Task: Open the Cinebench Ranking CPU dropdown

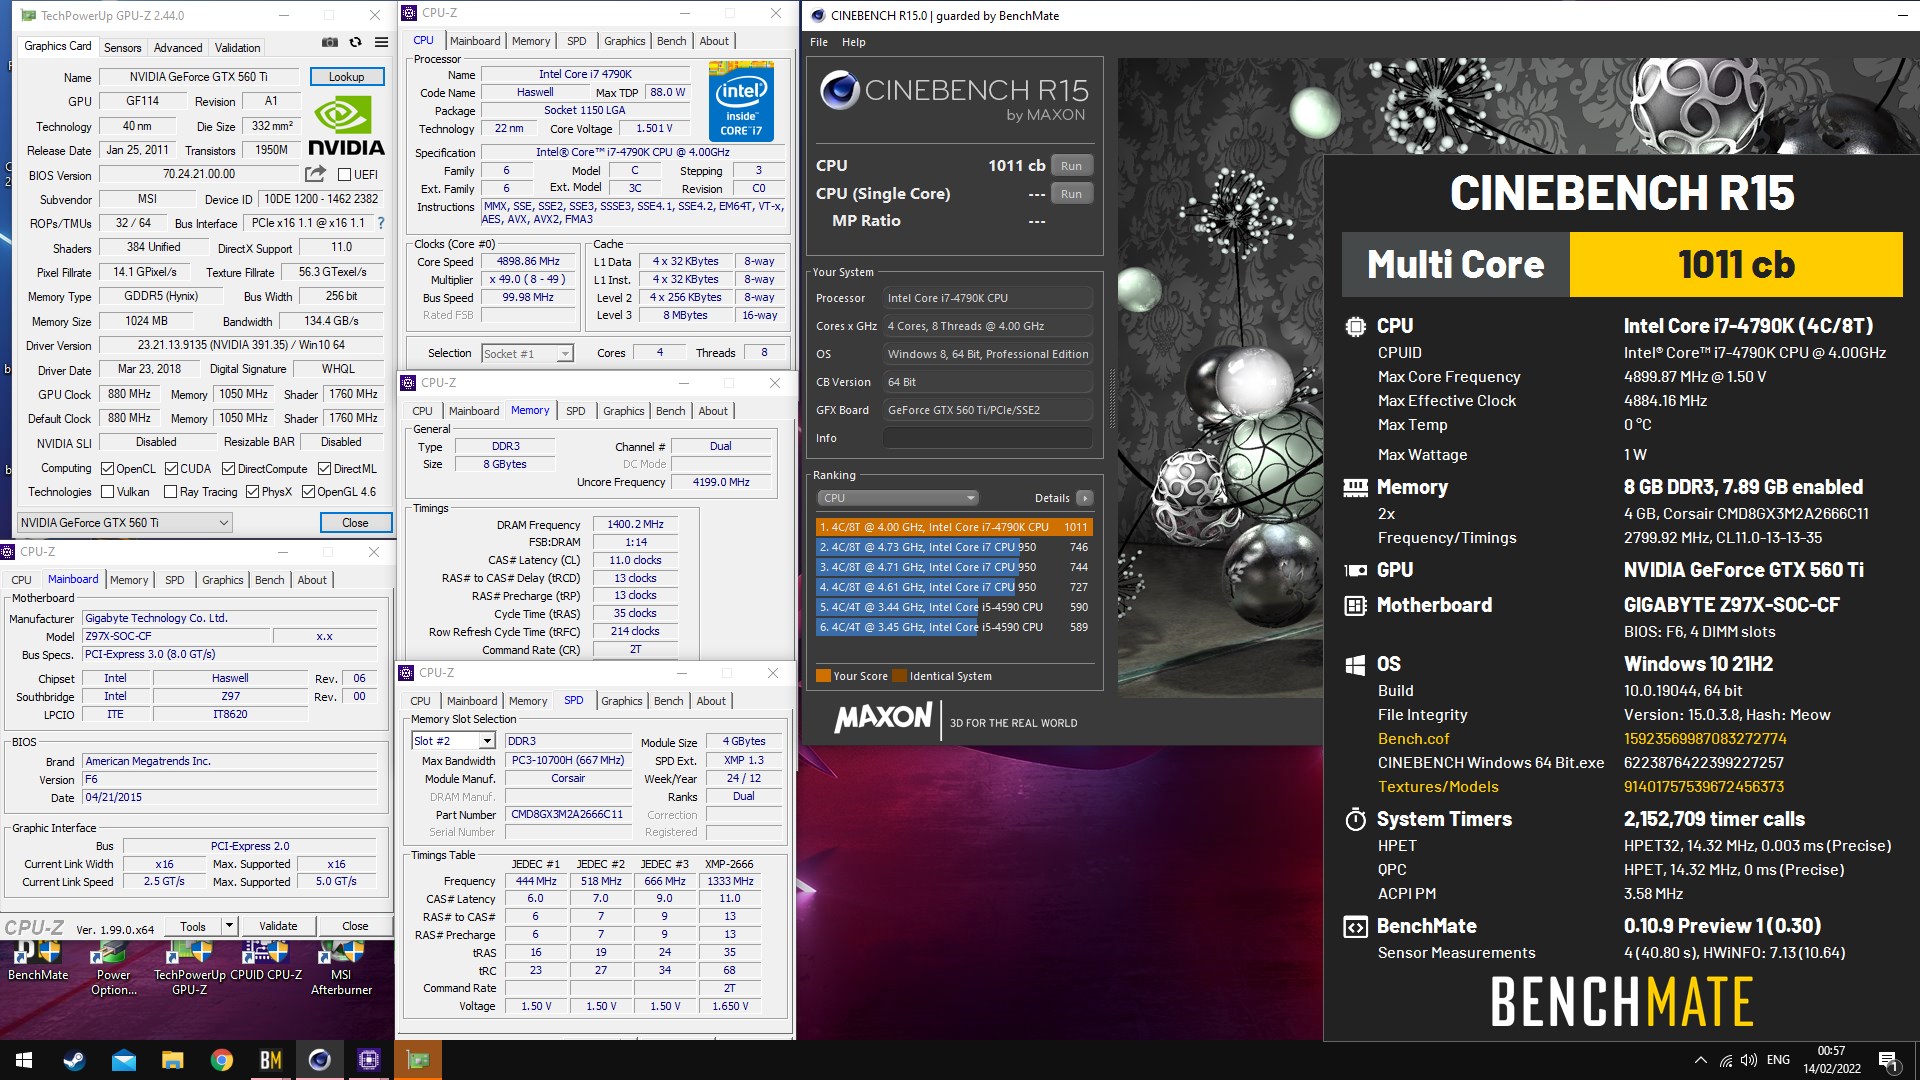Action: pos(897,498)
